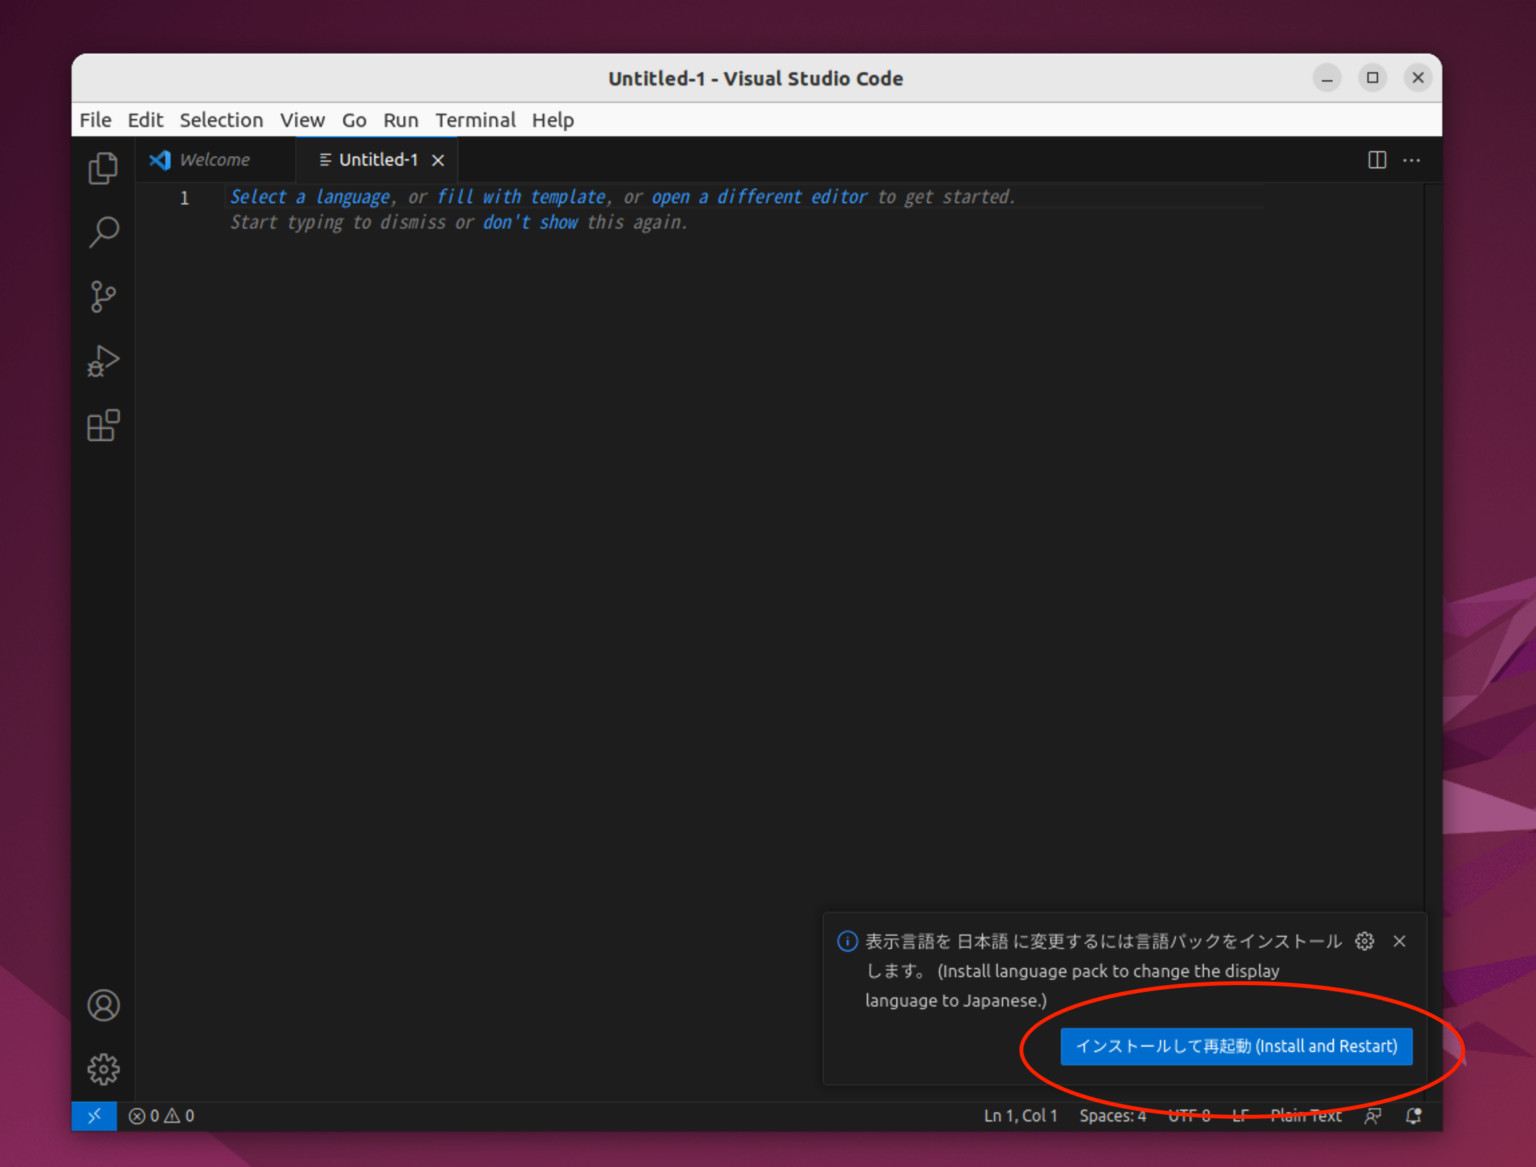Screen dimensions: 1536x1167
Task: Change indentation via Spaces: 4 control
Action: click(x=1112, y=1115)
